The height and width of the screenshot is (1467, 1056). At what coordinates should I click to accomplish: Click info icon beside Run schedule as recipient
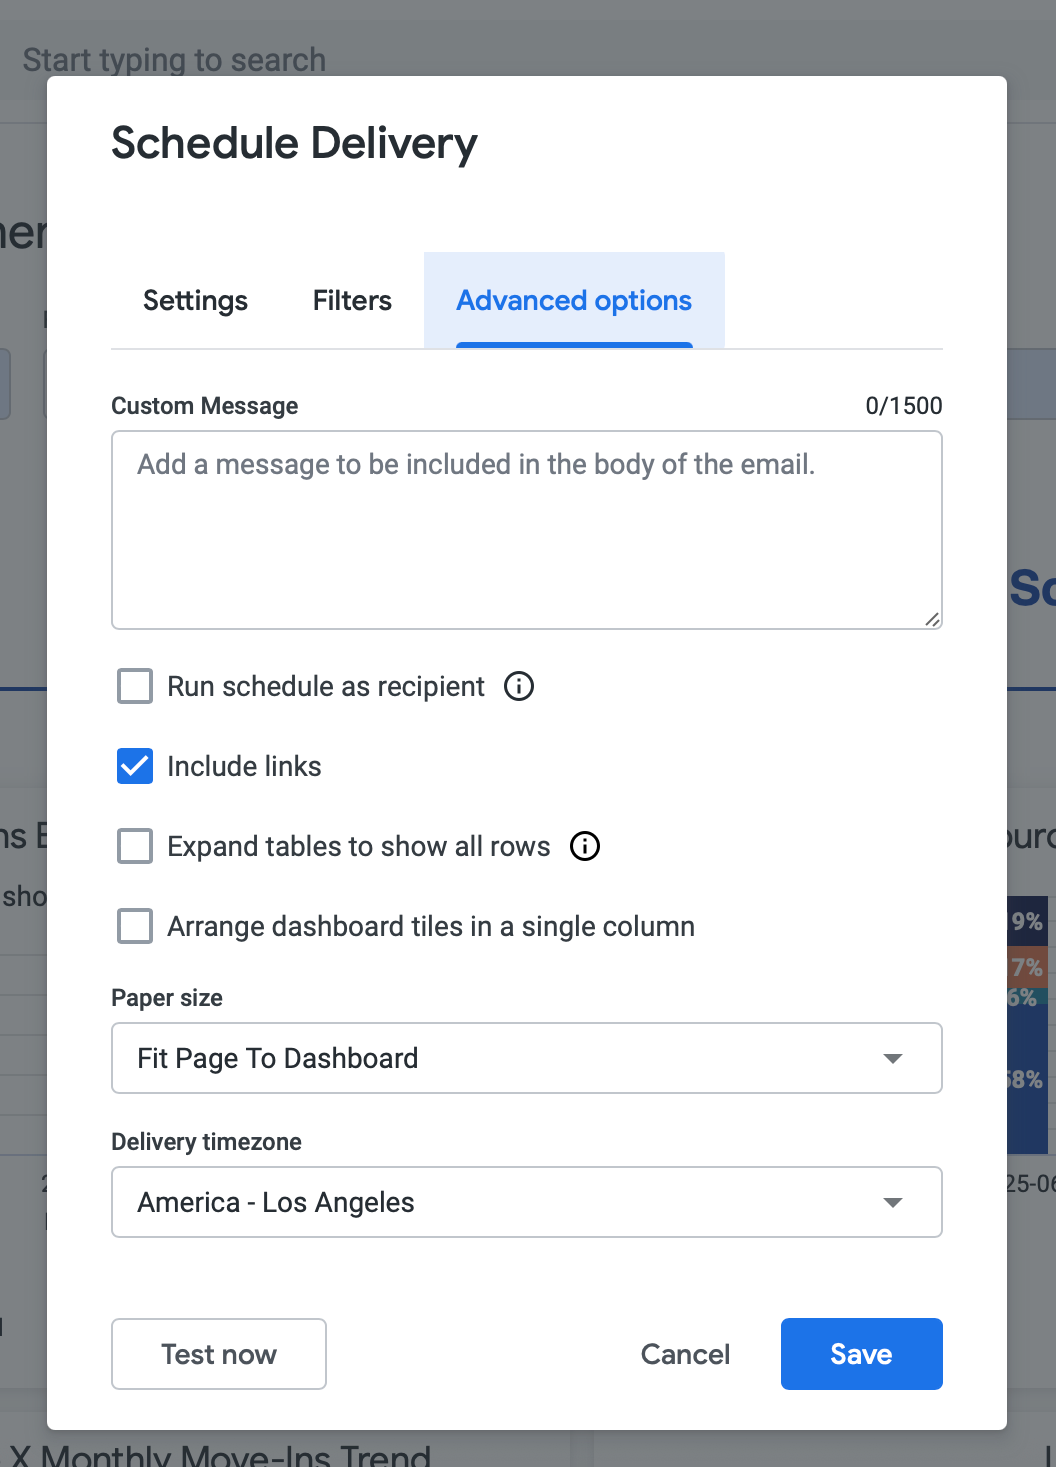coord(519,686)
